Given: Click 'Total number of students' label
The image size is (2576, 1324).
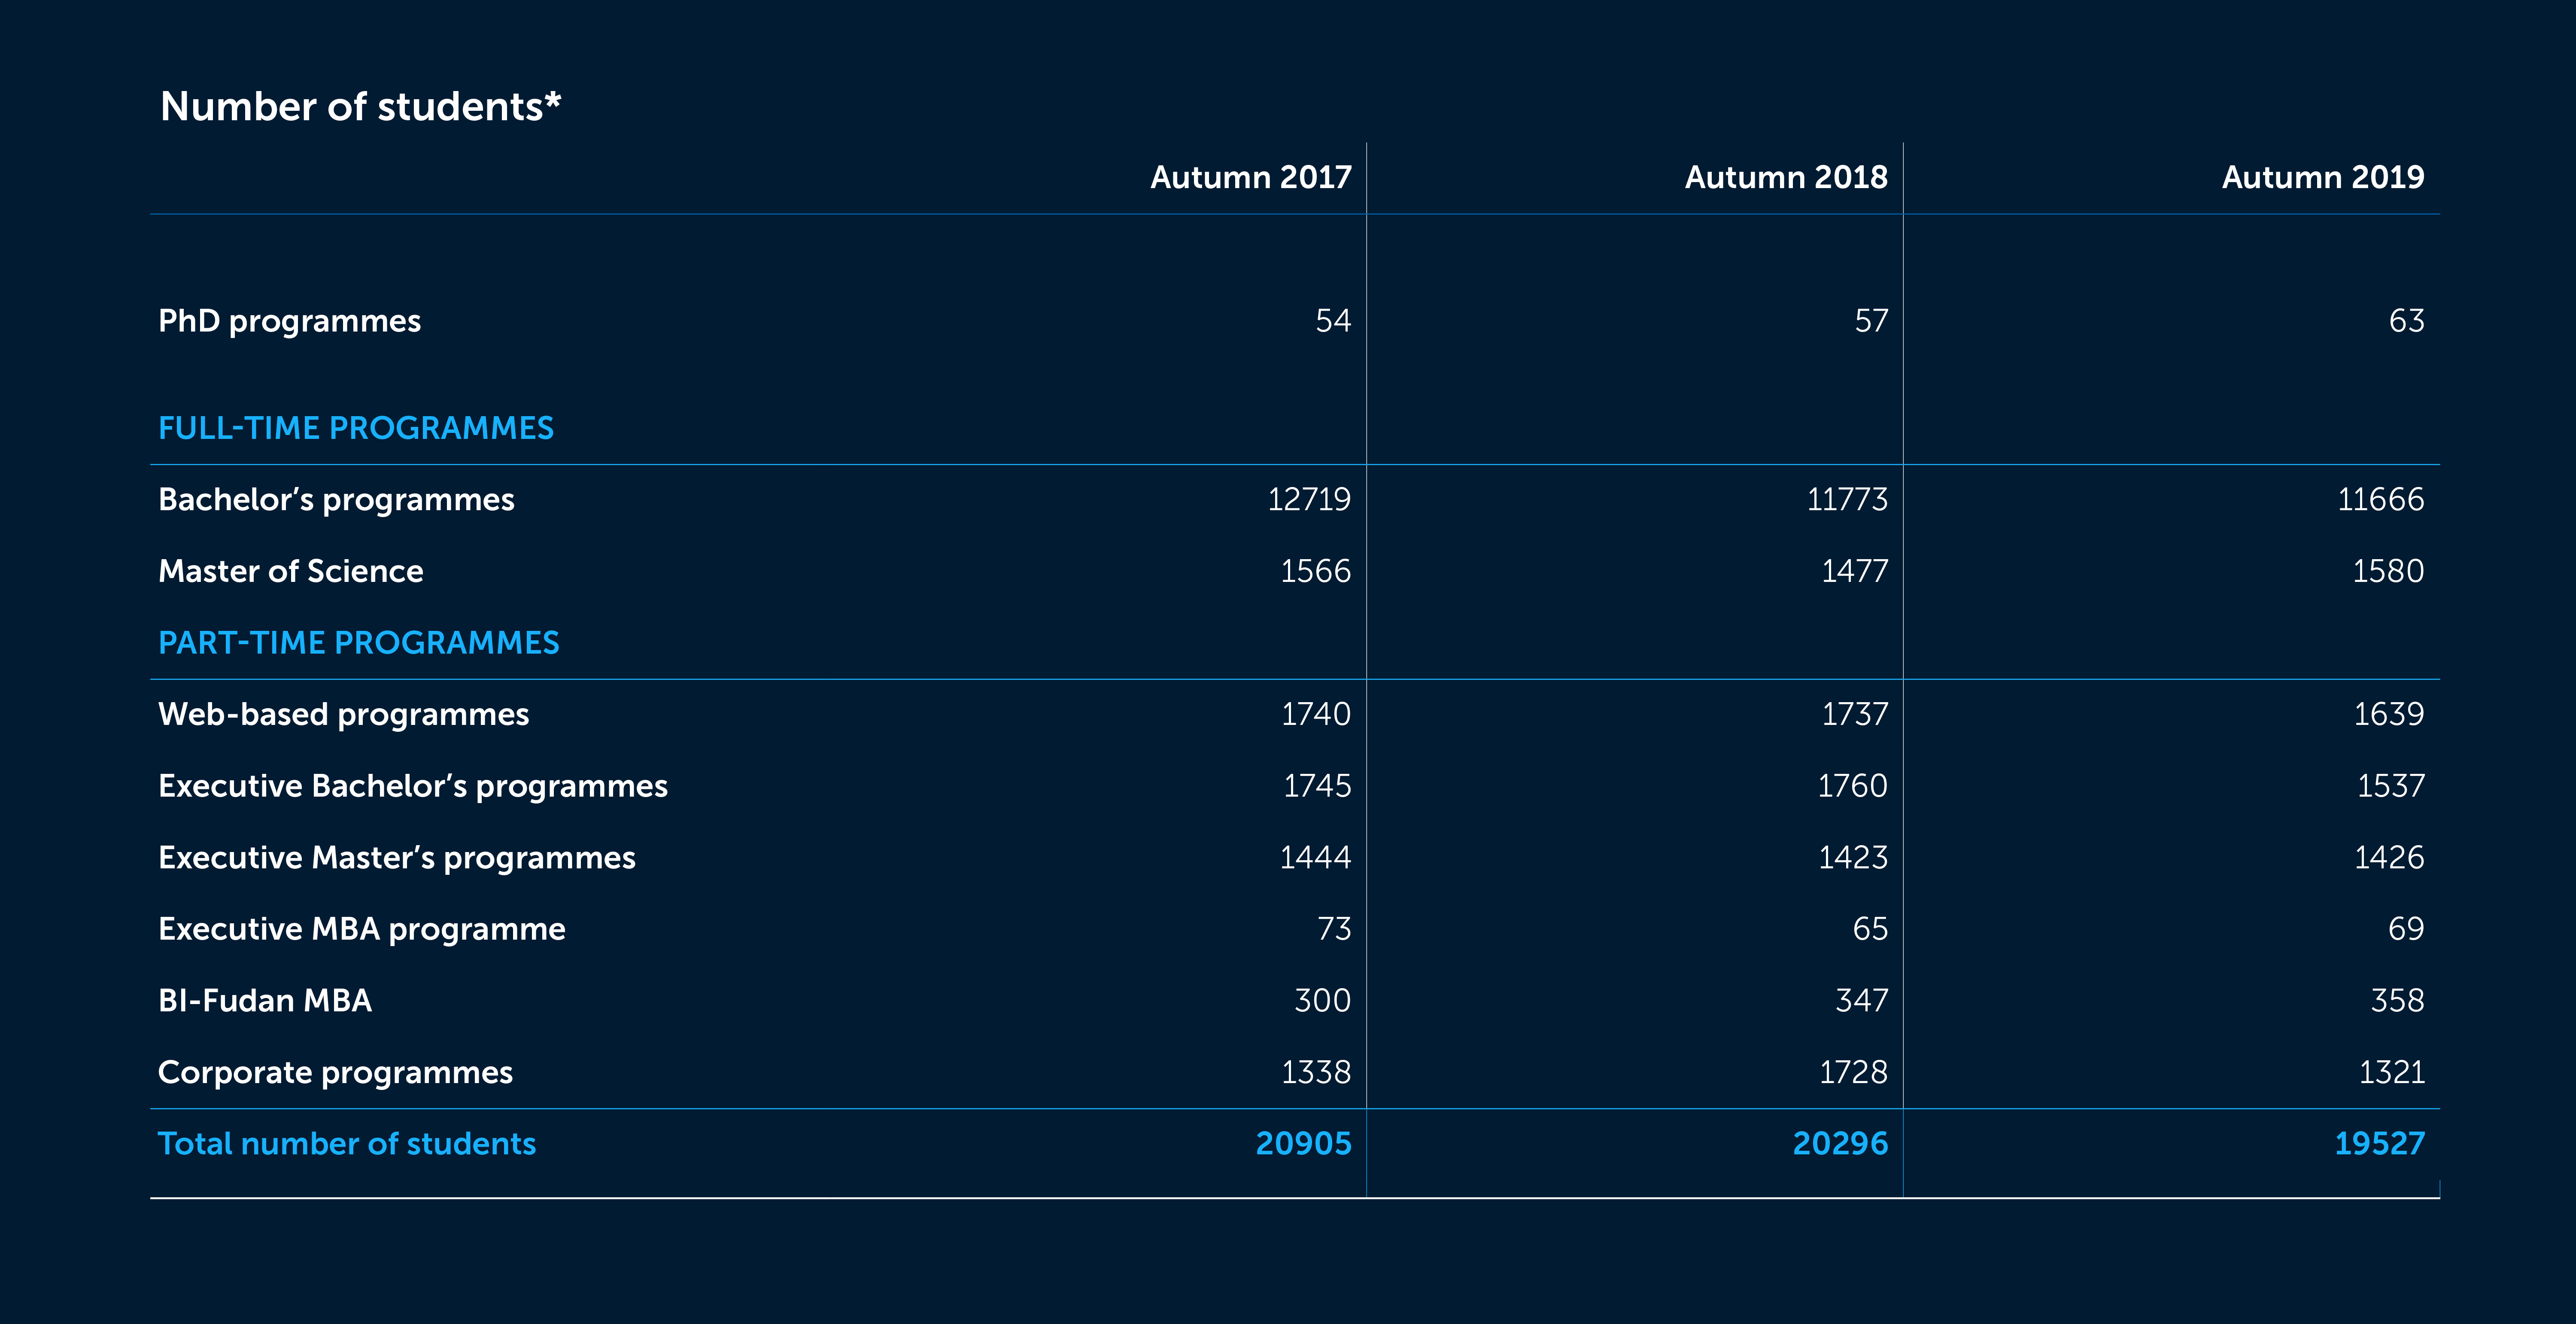Looking at the screenshot, I should [x=347, y=1144].
